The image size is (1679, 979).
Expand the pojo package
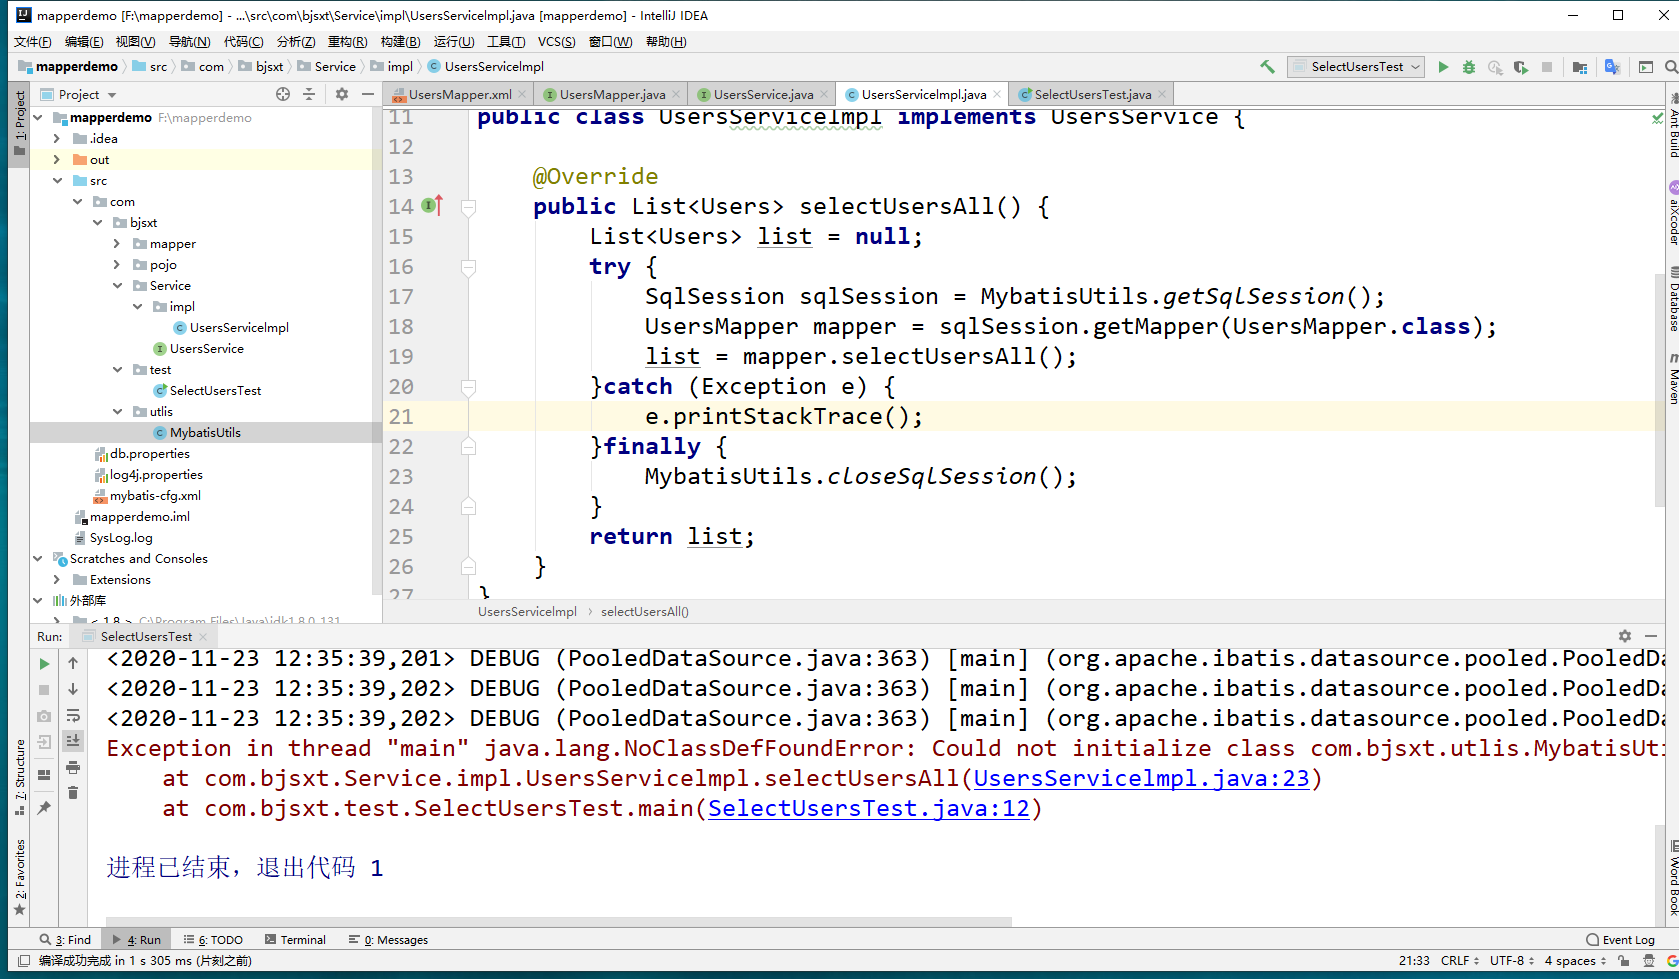(117, 265)
